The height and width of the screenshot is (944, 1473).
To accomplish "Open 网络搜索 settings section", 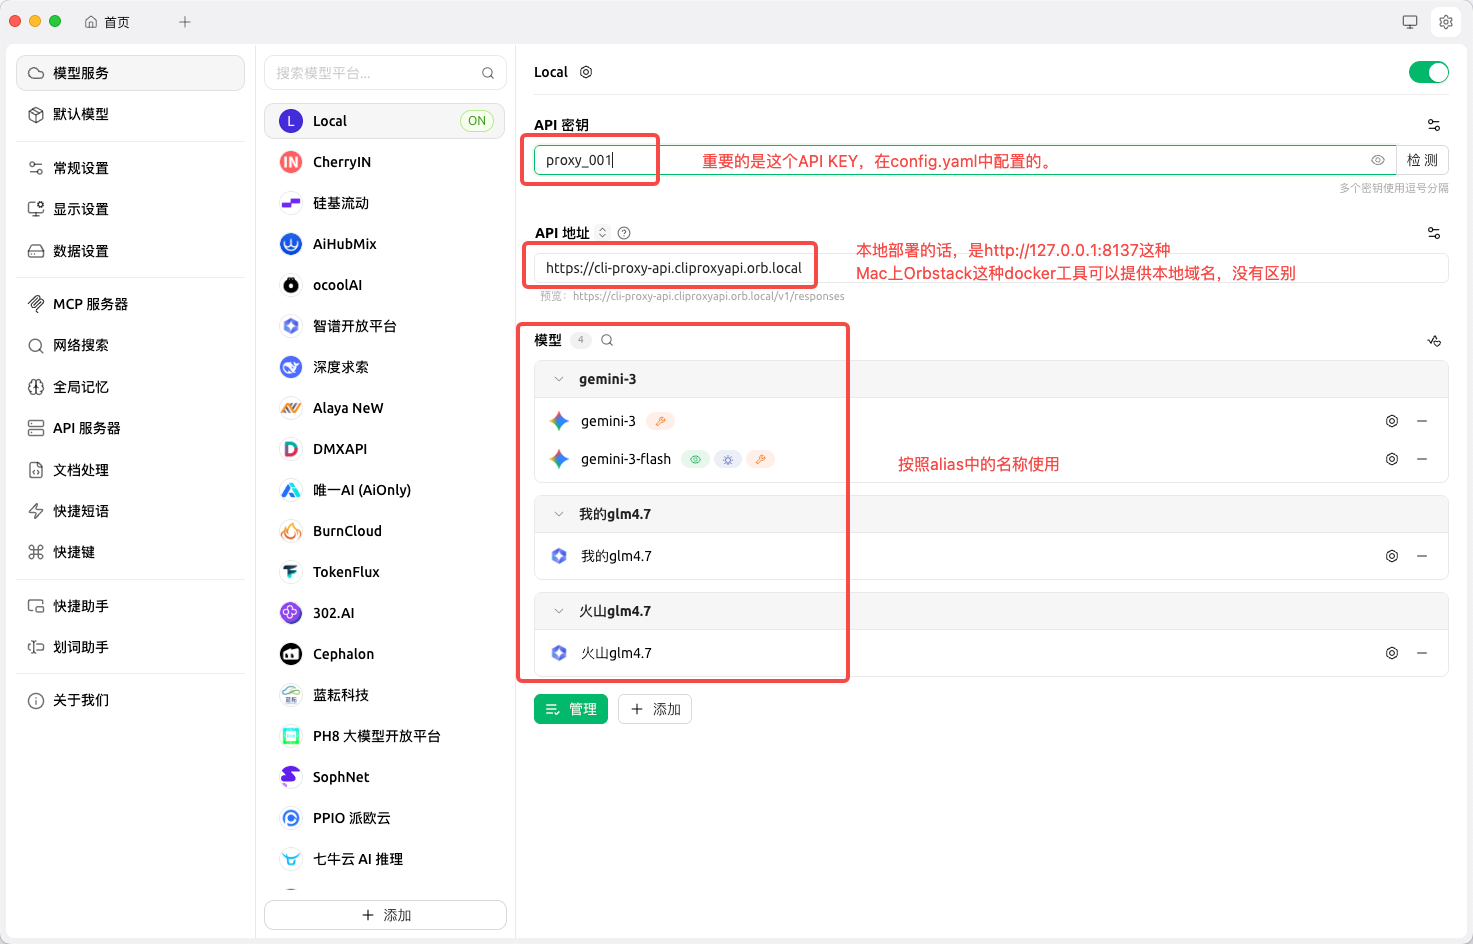I will [131, 345].
